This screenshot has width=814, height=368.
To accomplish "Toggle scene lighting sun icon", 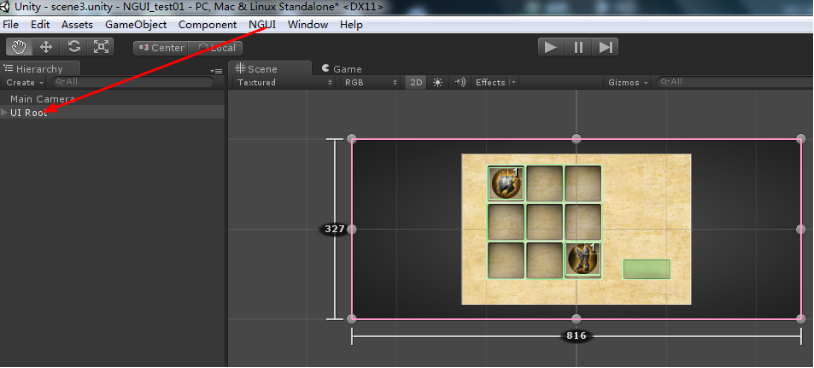I will [x=438, y=83].
